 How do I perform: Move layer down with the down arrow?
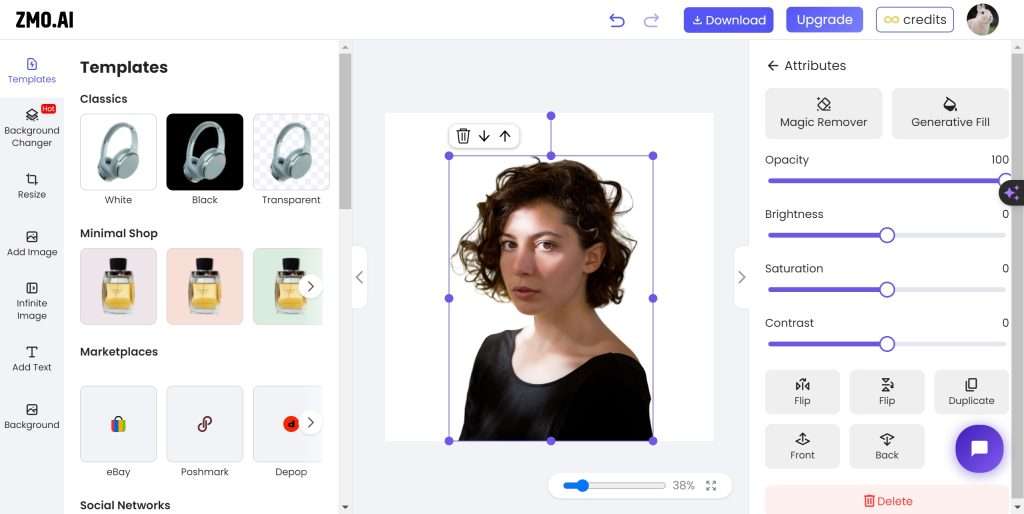click(x=484, y=136)
